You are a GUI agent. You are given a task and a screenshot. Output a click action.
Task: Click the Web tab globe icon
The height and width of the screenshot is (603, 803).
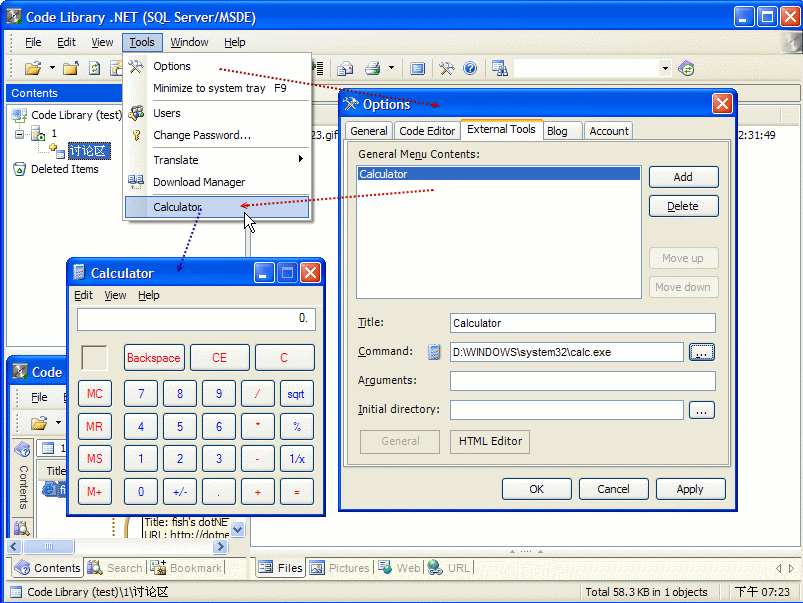[x=385, y=567]
